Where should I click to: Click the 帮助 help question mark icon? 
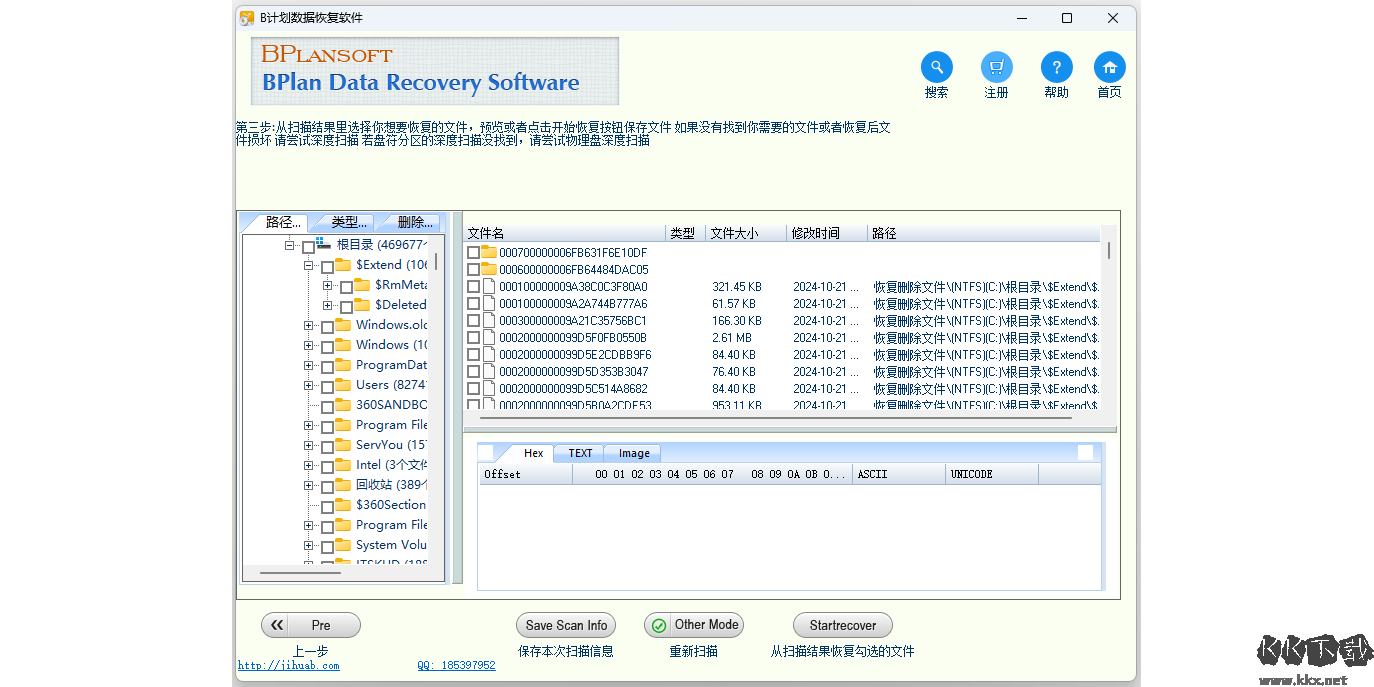pos(1056,67)
